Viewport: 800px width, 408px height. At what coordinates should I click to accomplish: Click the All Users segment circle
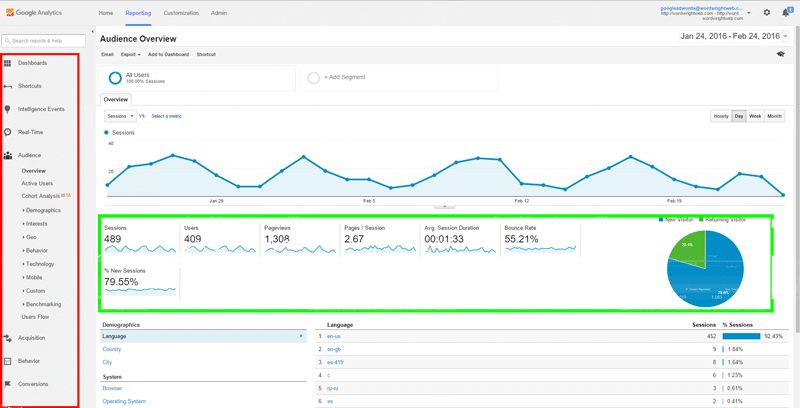pyautogui.click(x=115, y=78)
